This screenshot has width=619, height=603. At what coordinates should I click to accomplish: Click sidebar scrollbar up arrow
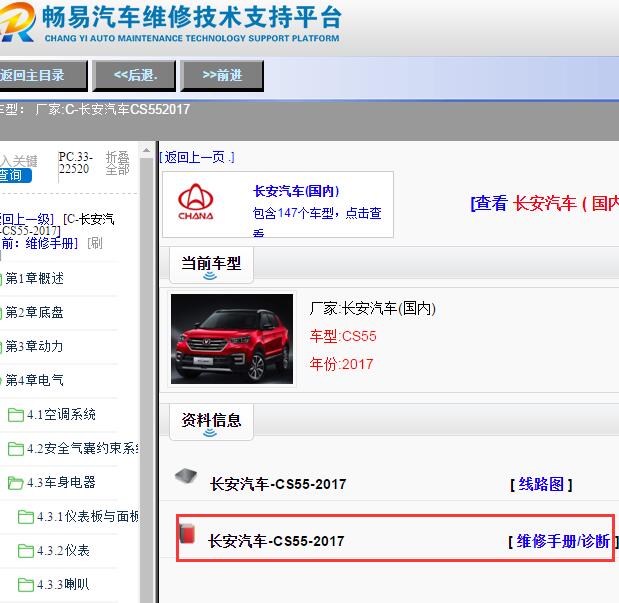[146, 150]
